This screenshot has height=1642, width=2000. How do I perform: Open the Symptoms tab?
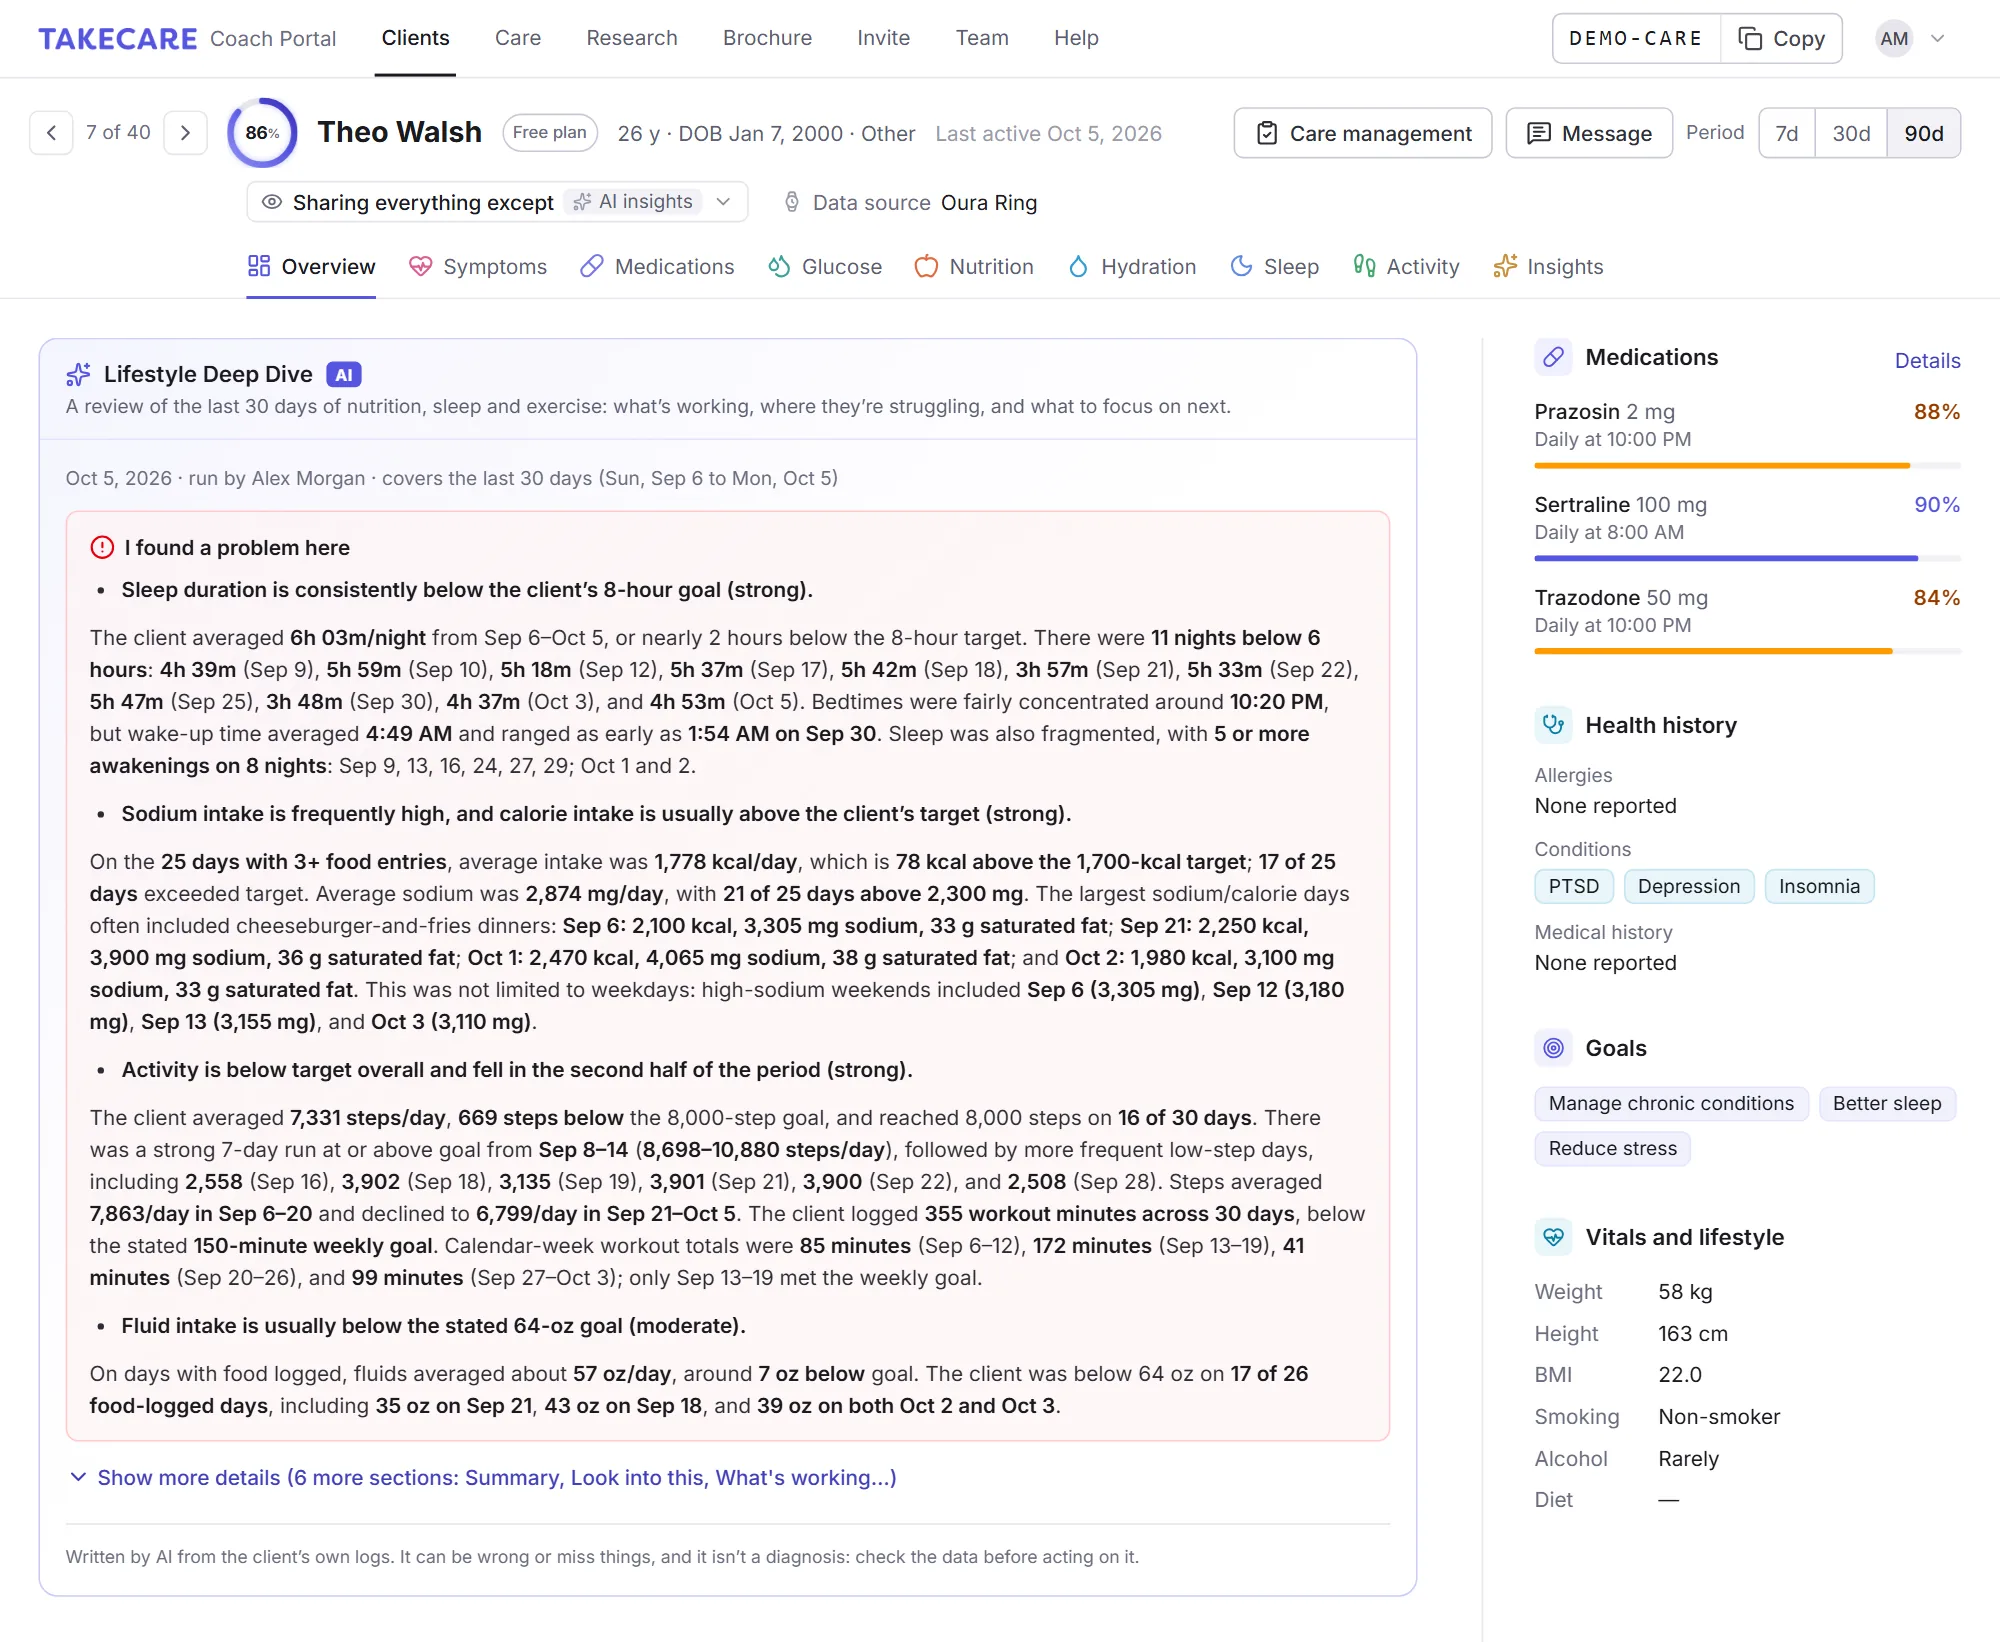[x=478, y=267]
